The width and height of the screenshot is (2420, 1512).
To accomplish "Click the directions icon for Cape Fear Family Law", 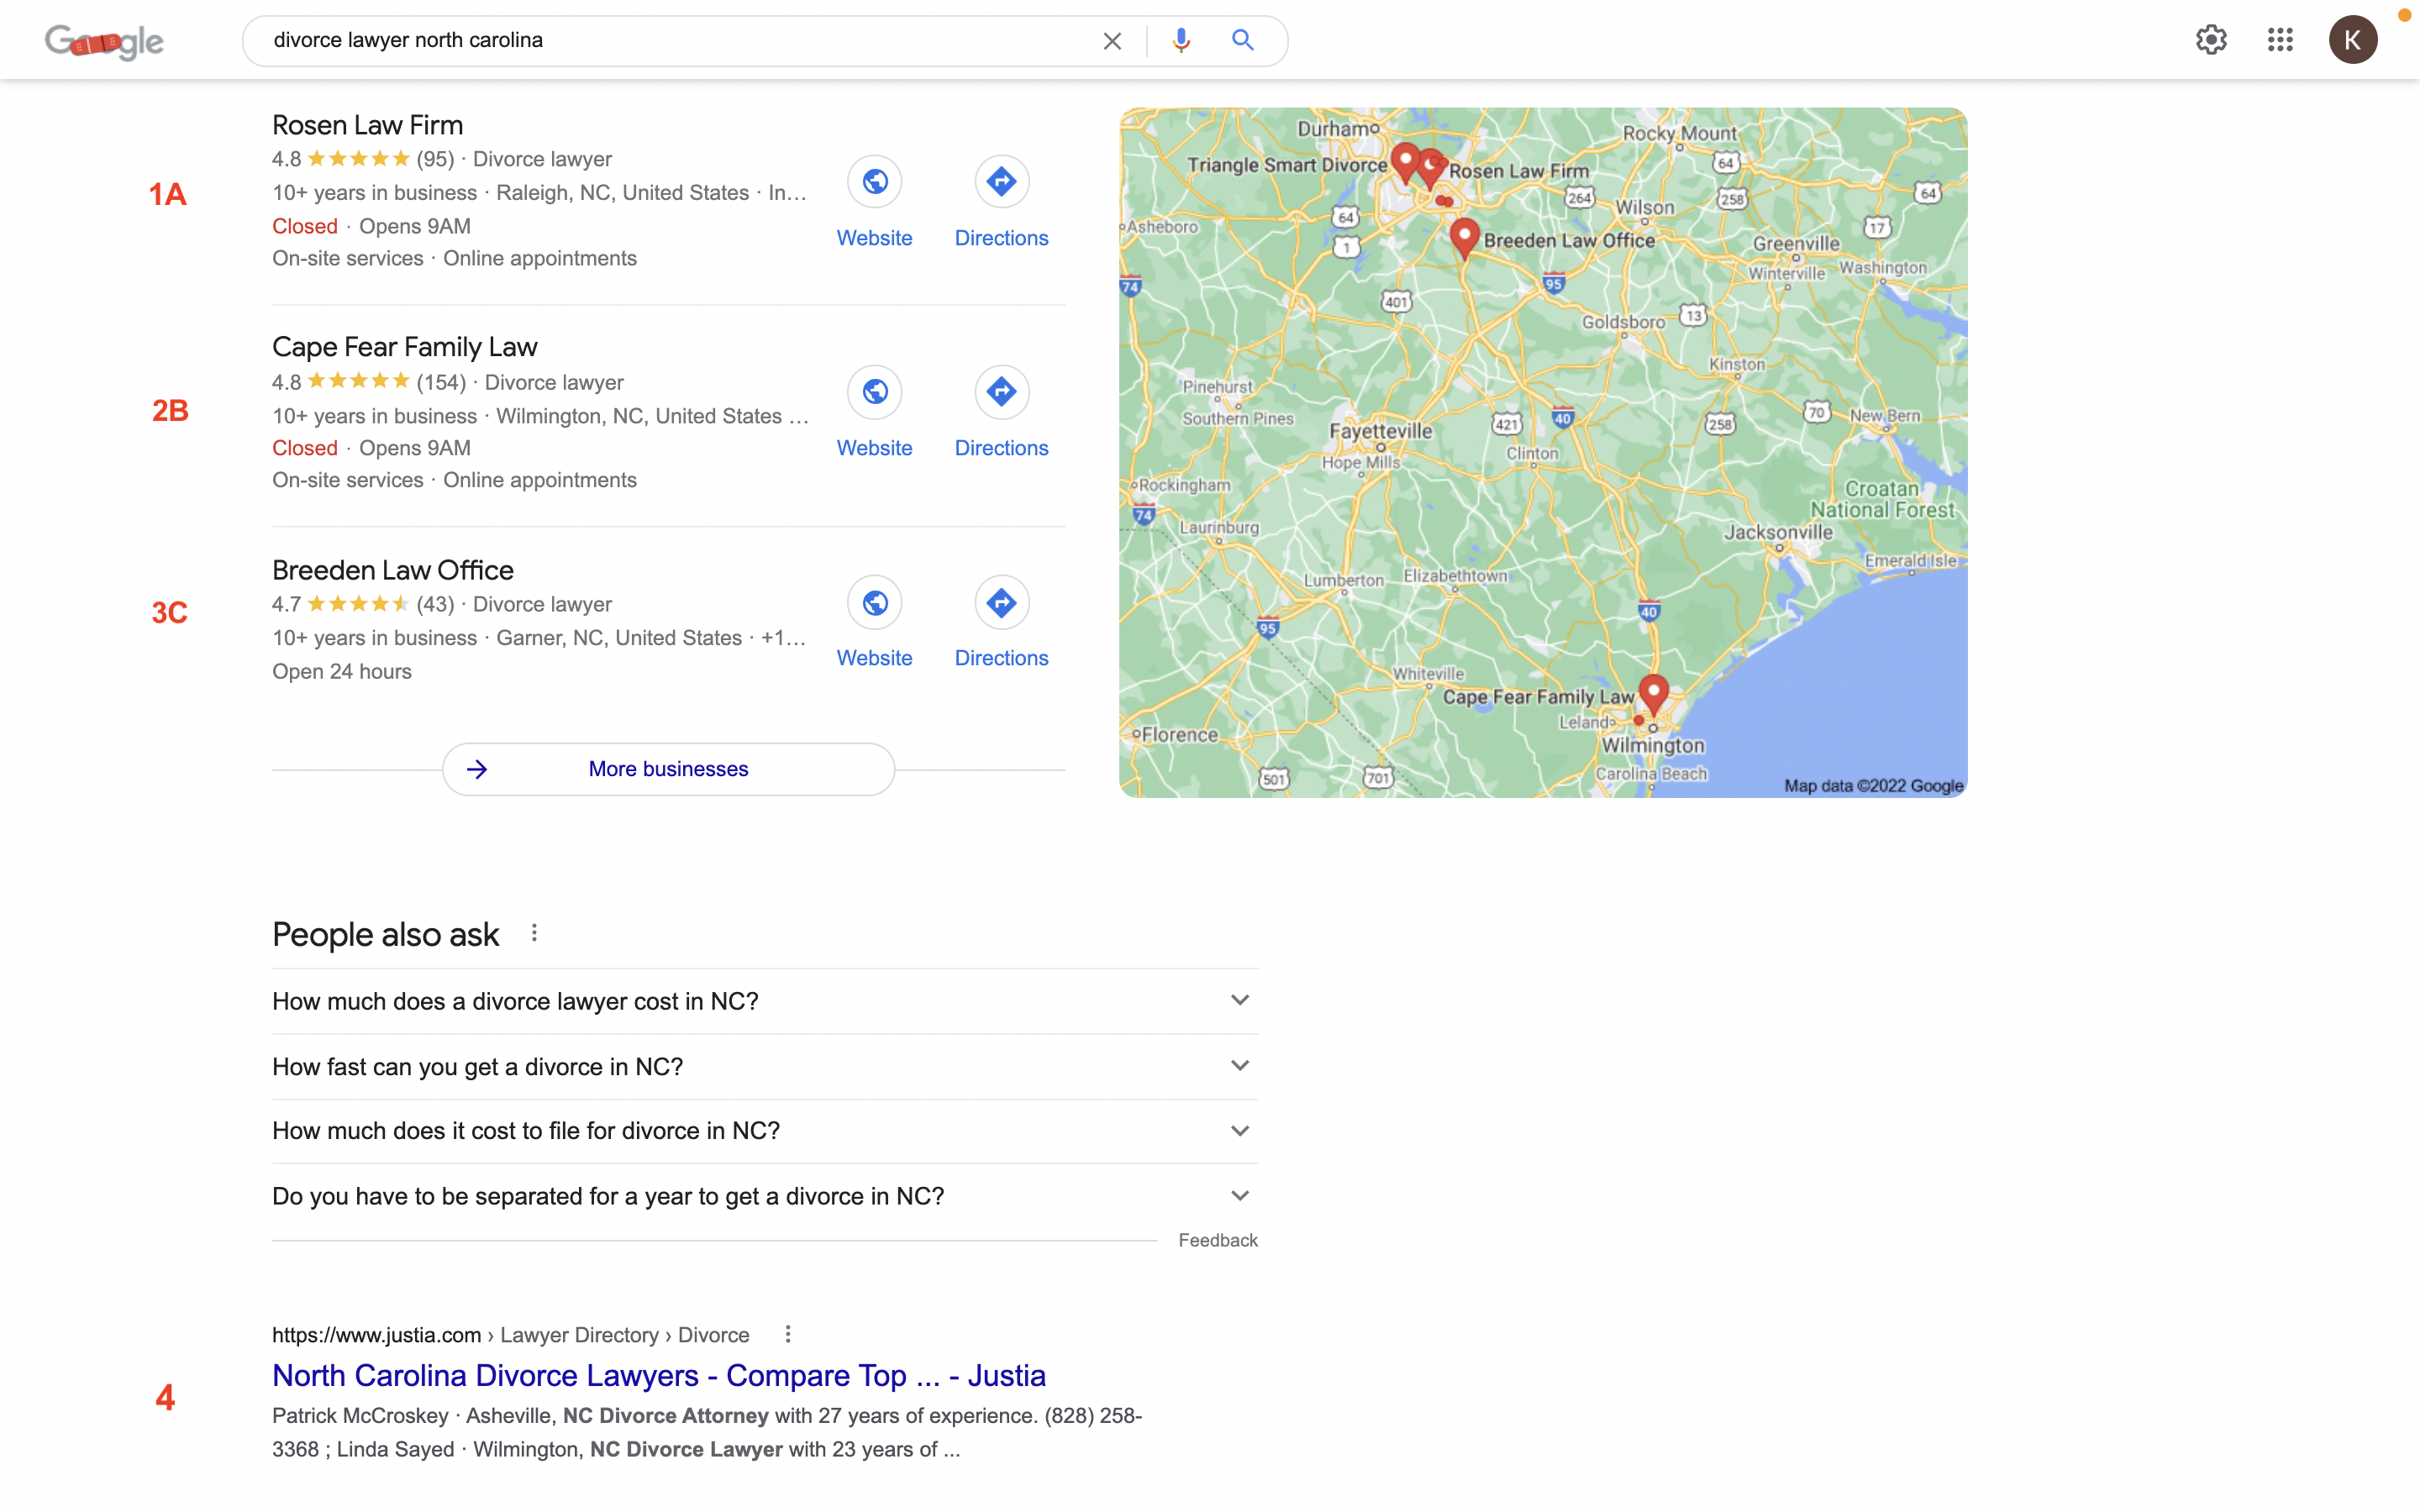I will (1001, 392).
